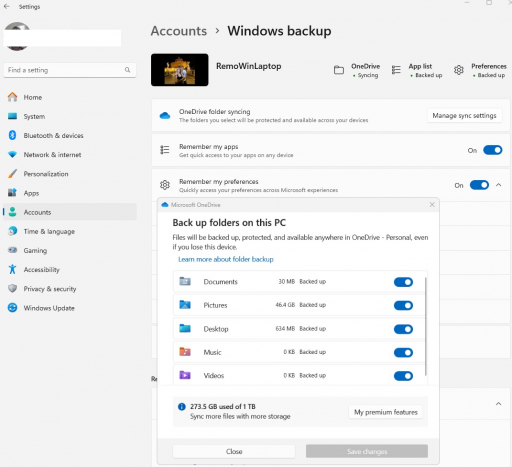Collapse the section chevron beside storage bar
Screen dimensions: 512x467
pos(499,404)
